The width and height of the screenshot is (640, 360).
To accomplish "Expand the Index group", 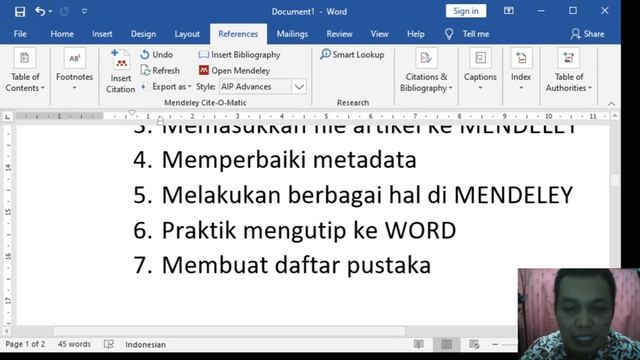I will 521,70.
